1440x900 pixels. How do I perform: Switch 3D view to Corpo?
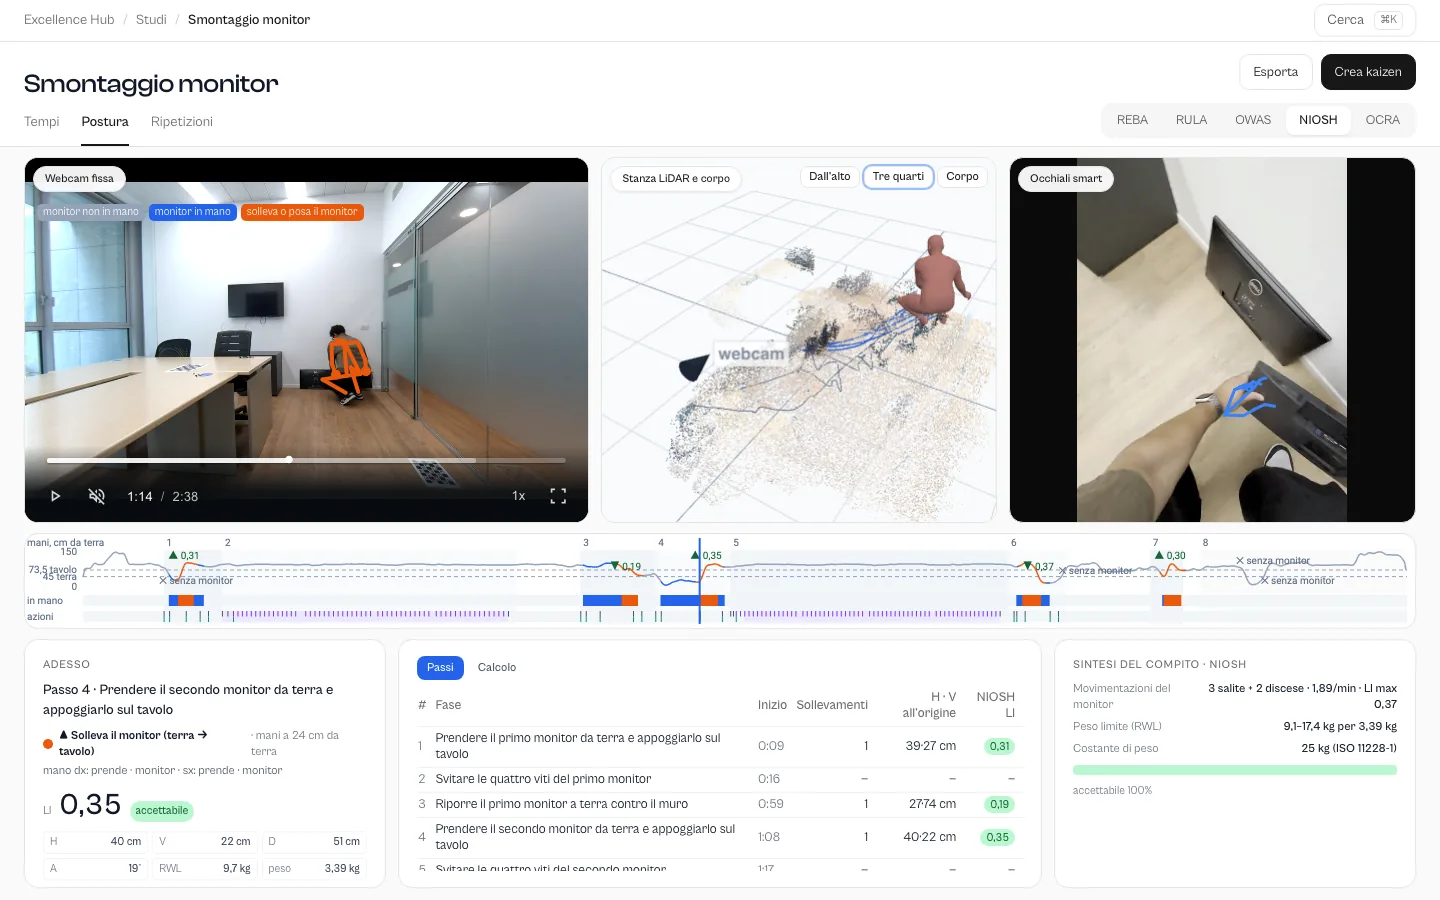tap(962, 177)
